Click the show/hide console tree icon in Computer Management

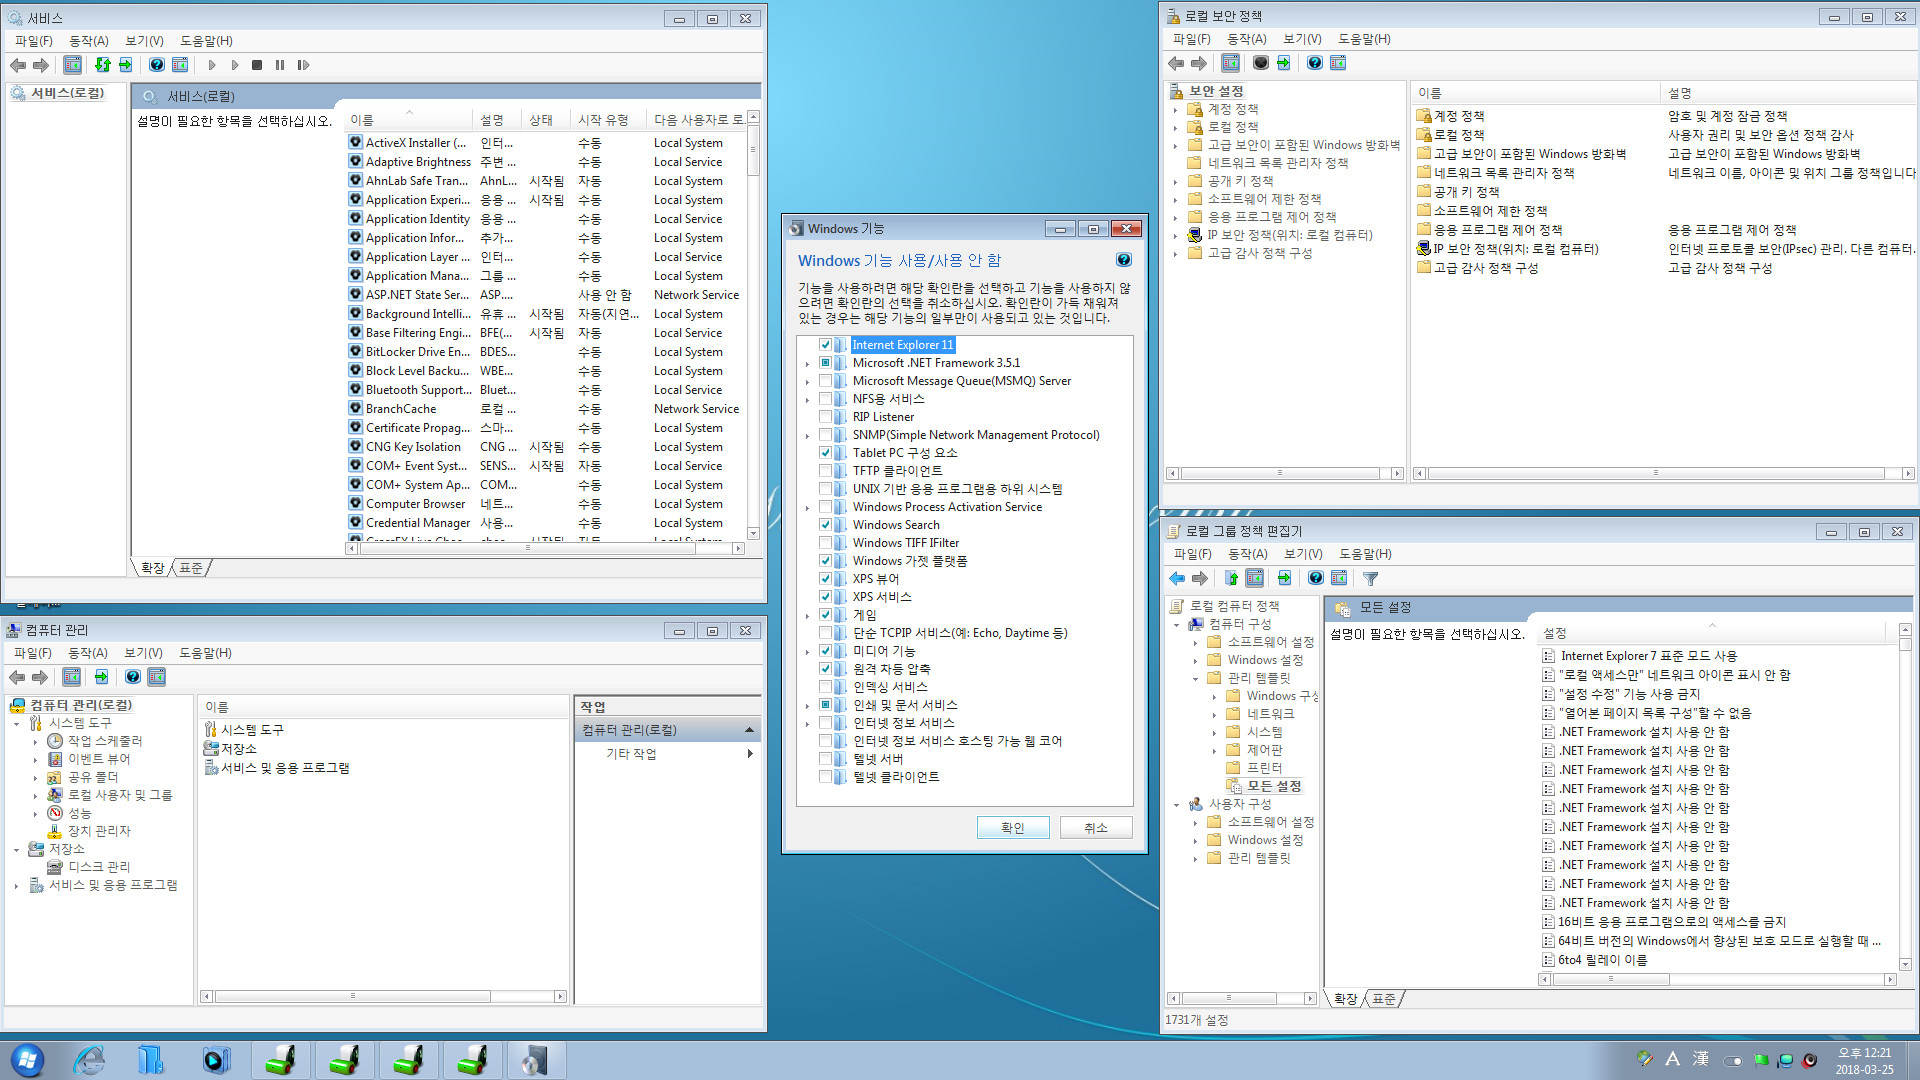tap(72, 677)
